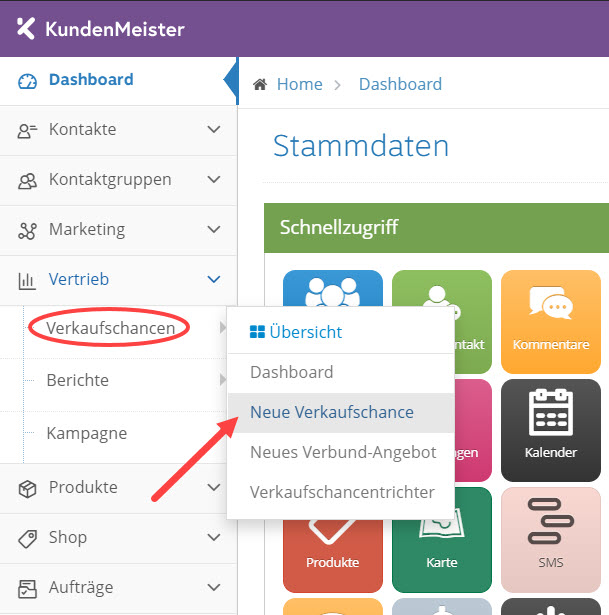Choose Neues Verbund-Angebot in submenu
The width and height of the screenshot is (609, 615).
tap(343, 452)
